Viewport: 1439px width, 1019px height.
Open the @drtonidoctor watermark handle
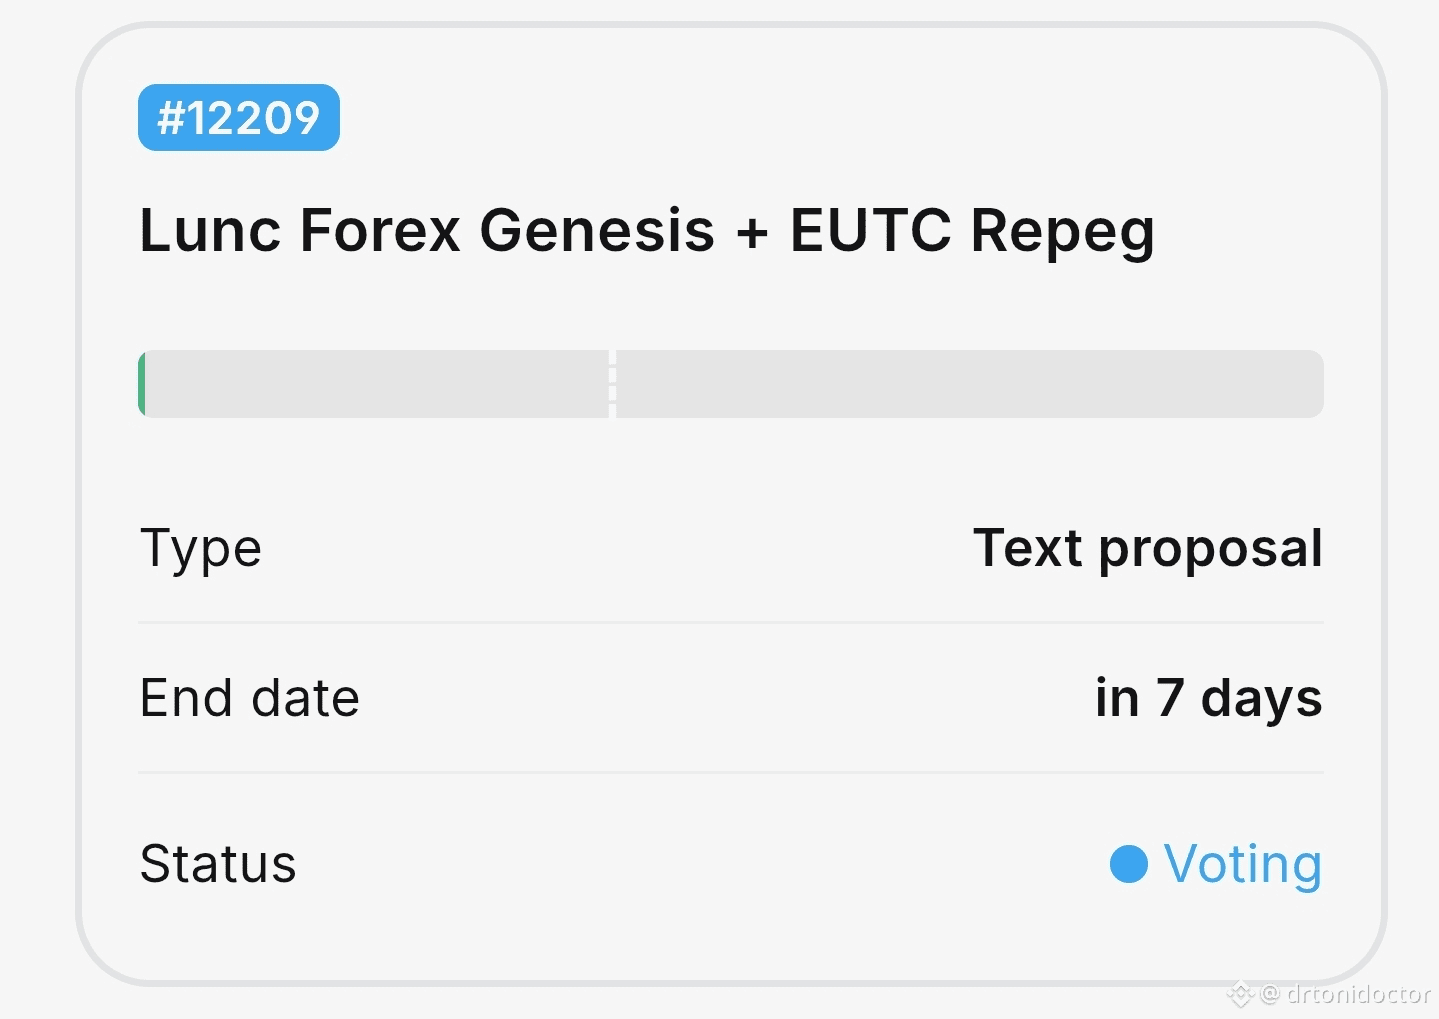(x=1358, y=994)
